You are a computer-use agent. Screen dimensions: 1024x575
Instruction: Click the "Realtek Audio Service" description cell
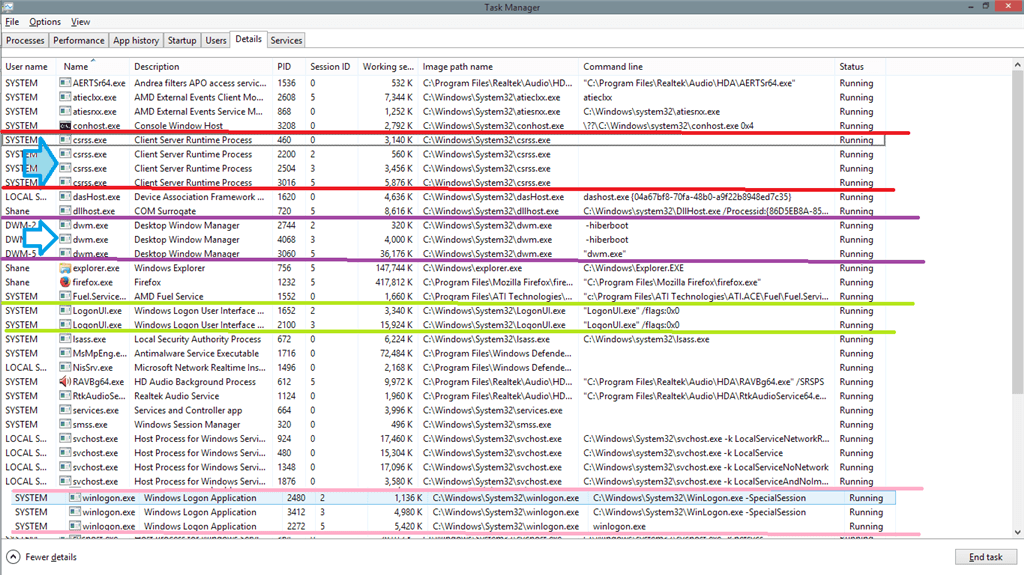pyautogui.click(x=177, y=396)
